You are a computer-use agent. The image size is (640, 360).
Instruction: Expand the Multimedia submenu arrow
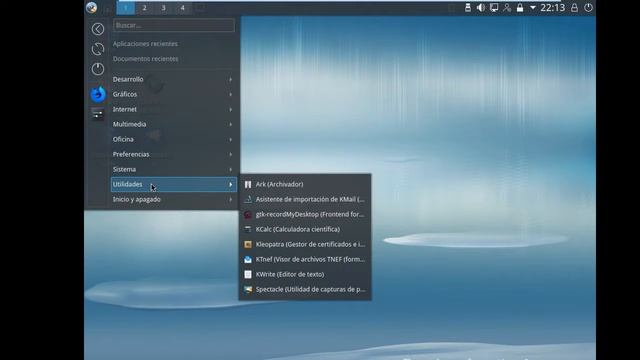[231, 124]
